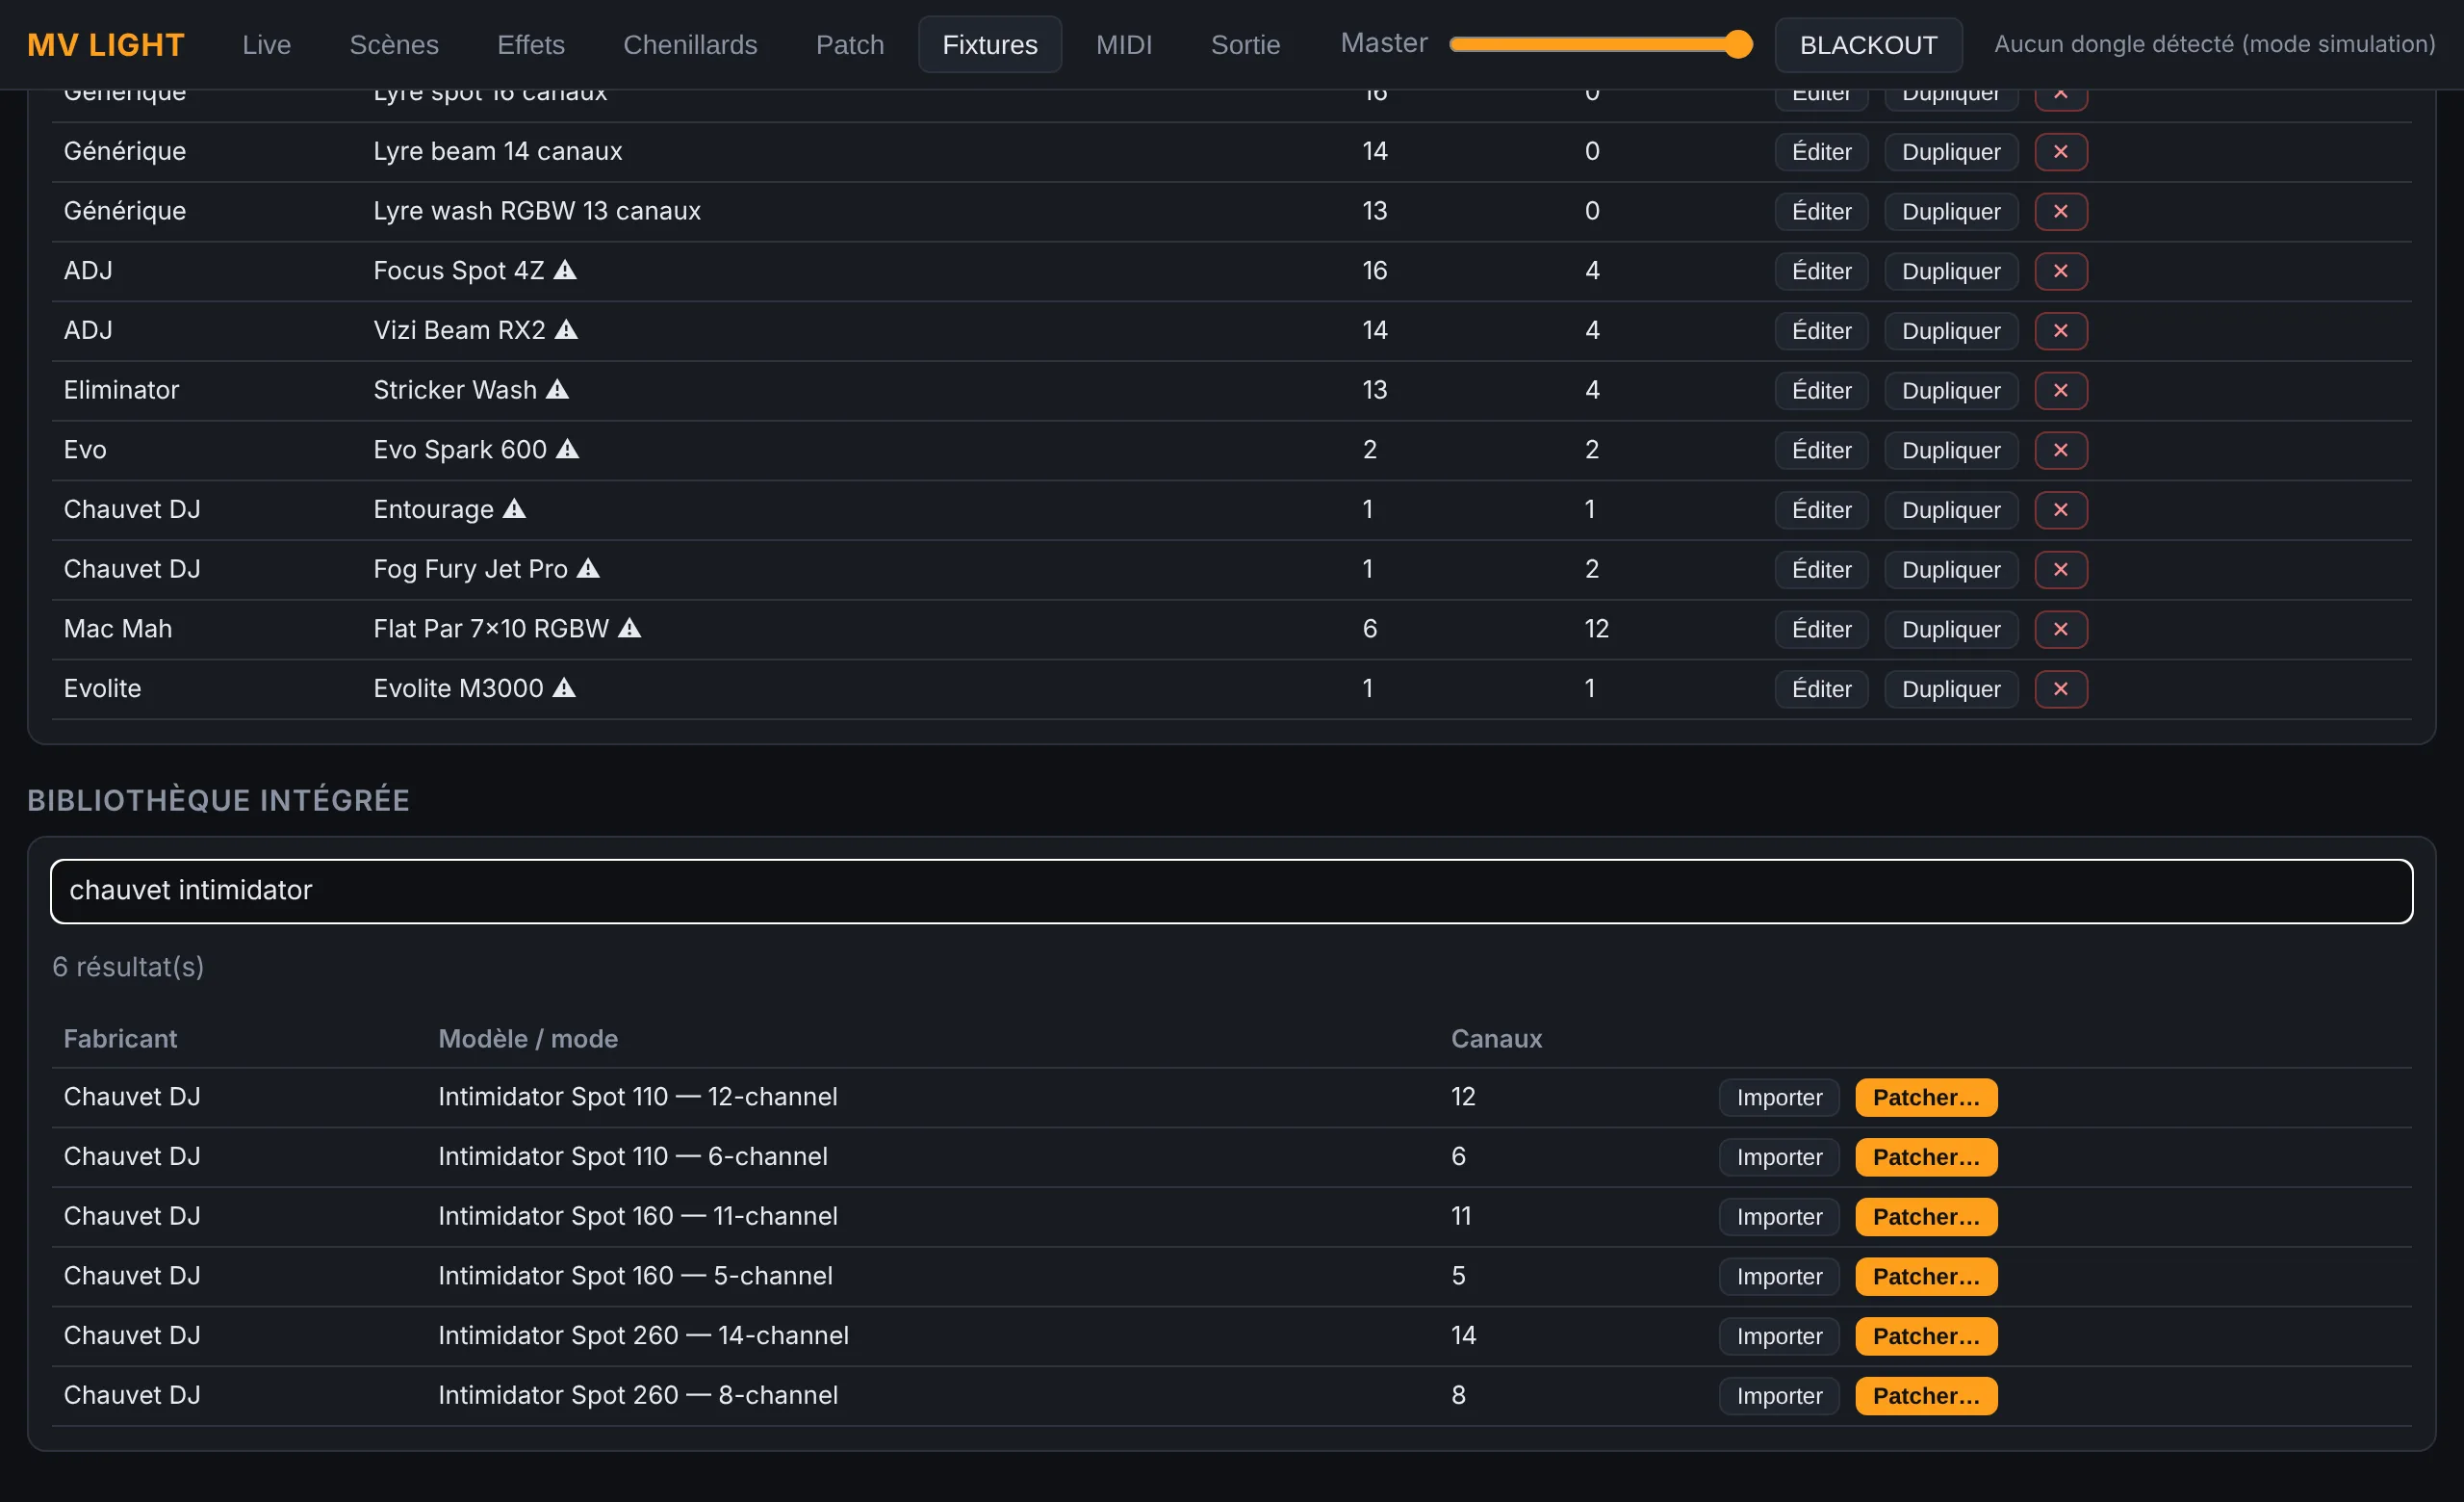Import Intimidator Spot 260 8-channel
Image resolution: width=2464 pixels, height=1502 pixels.
(x=1779, y=1396)
